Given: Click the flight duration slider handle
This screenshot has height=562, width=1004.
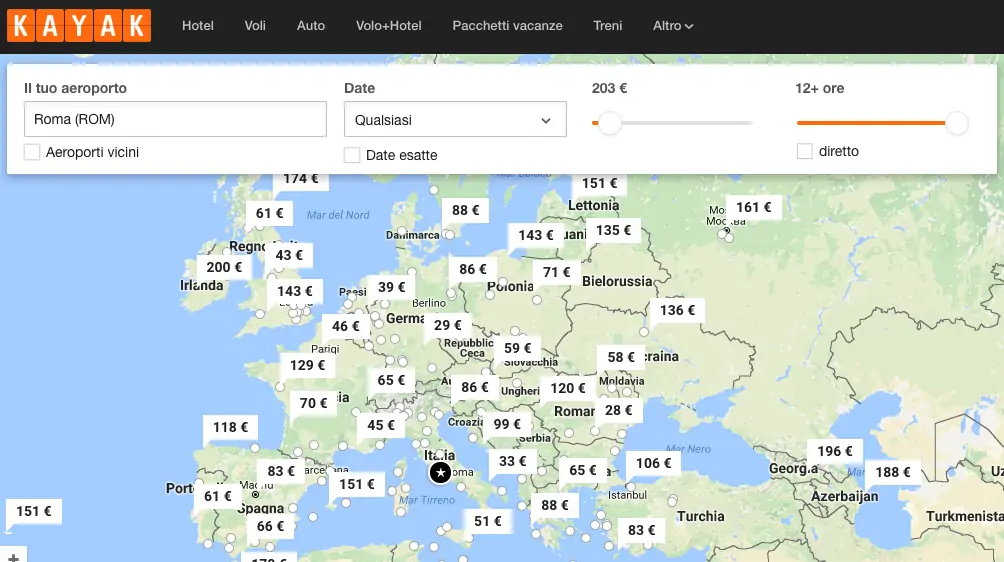Looking at the screenshot, I should pos(957,123).
